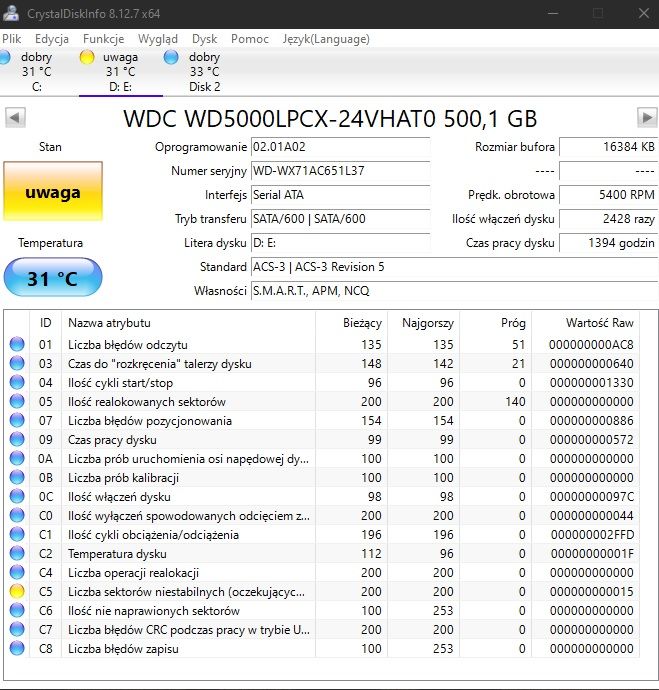Click the rotation speed value 5400 RPM
Screen dimensions: 659x690
tap(608, 195)
